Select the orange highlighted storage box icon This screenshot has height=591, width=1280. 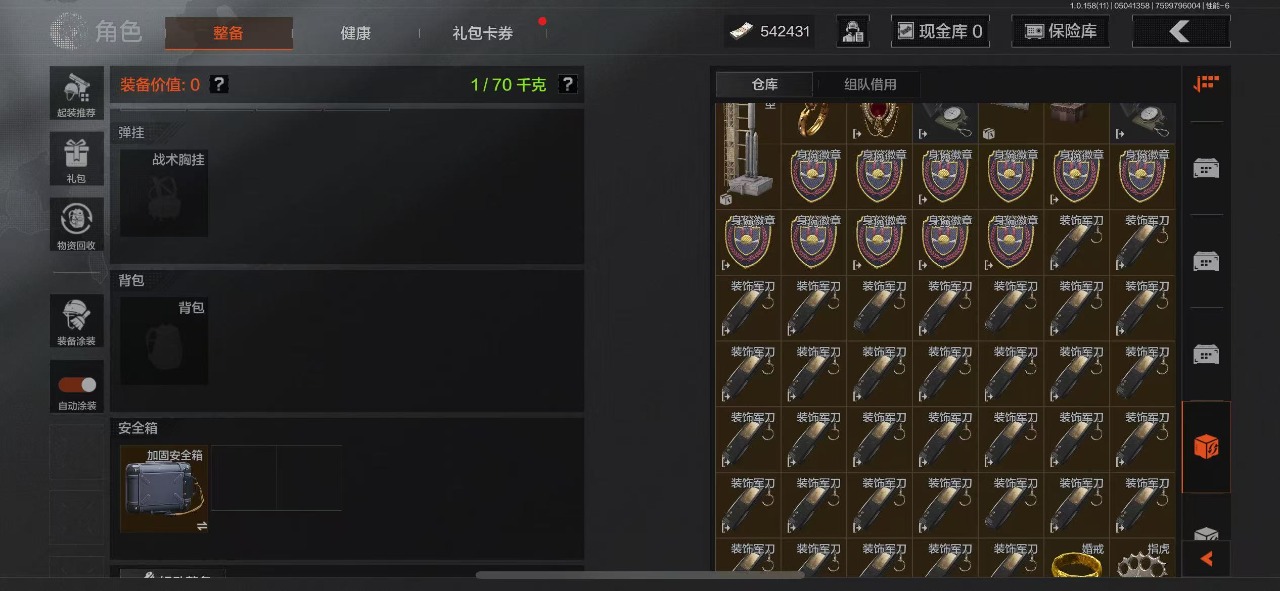point(1206,446)
